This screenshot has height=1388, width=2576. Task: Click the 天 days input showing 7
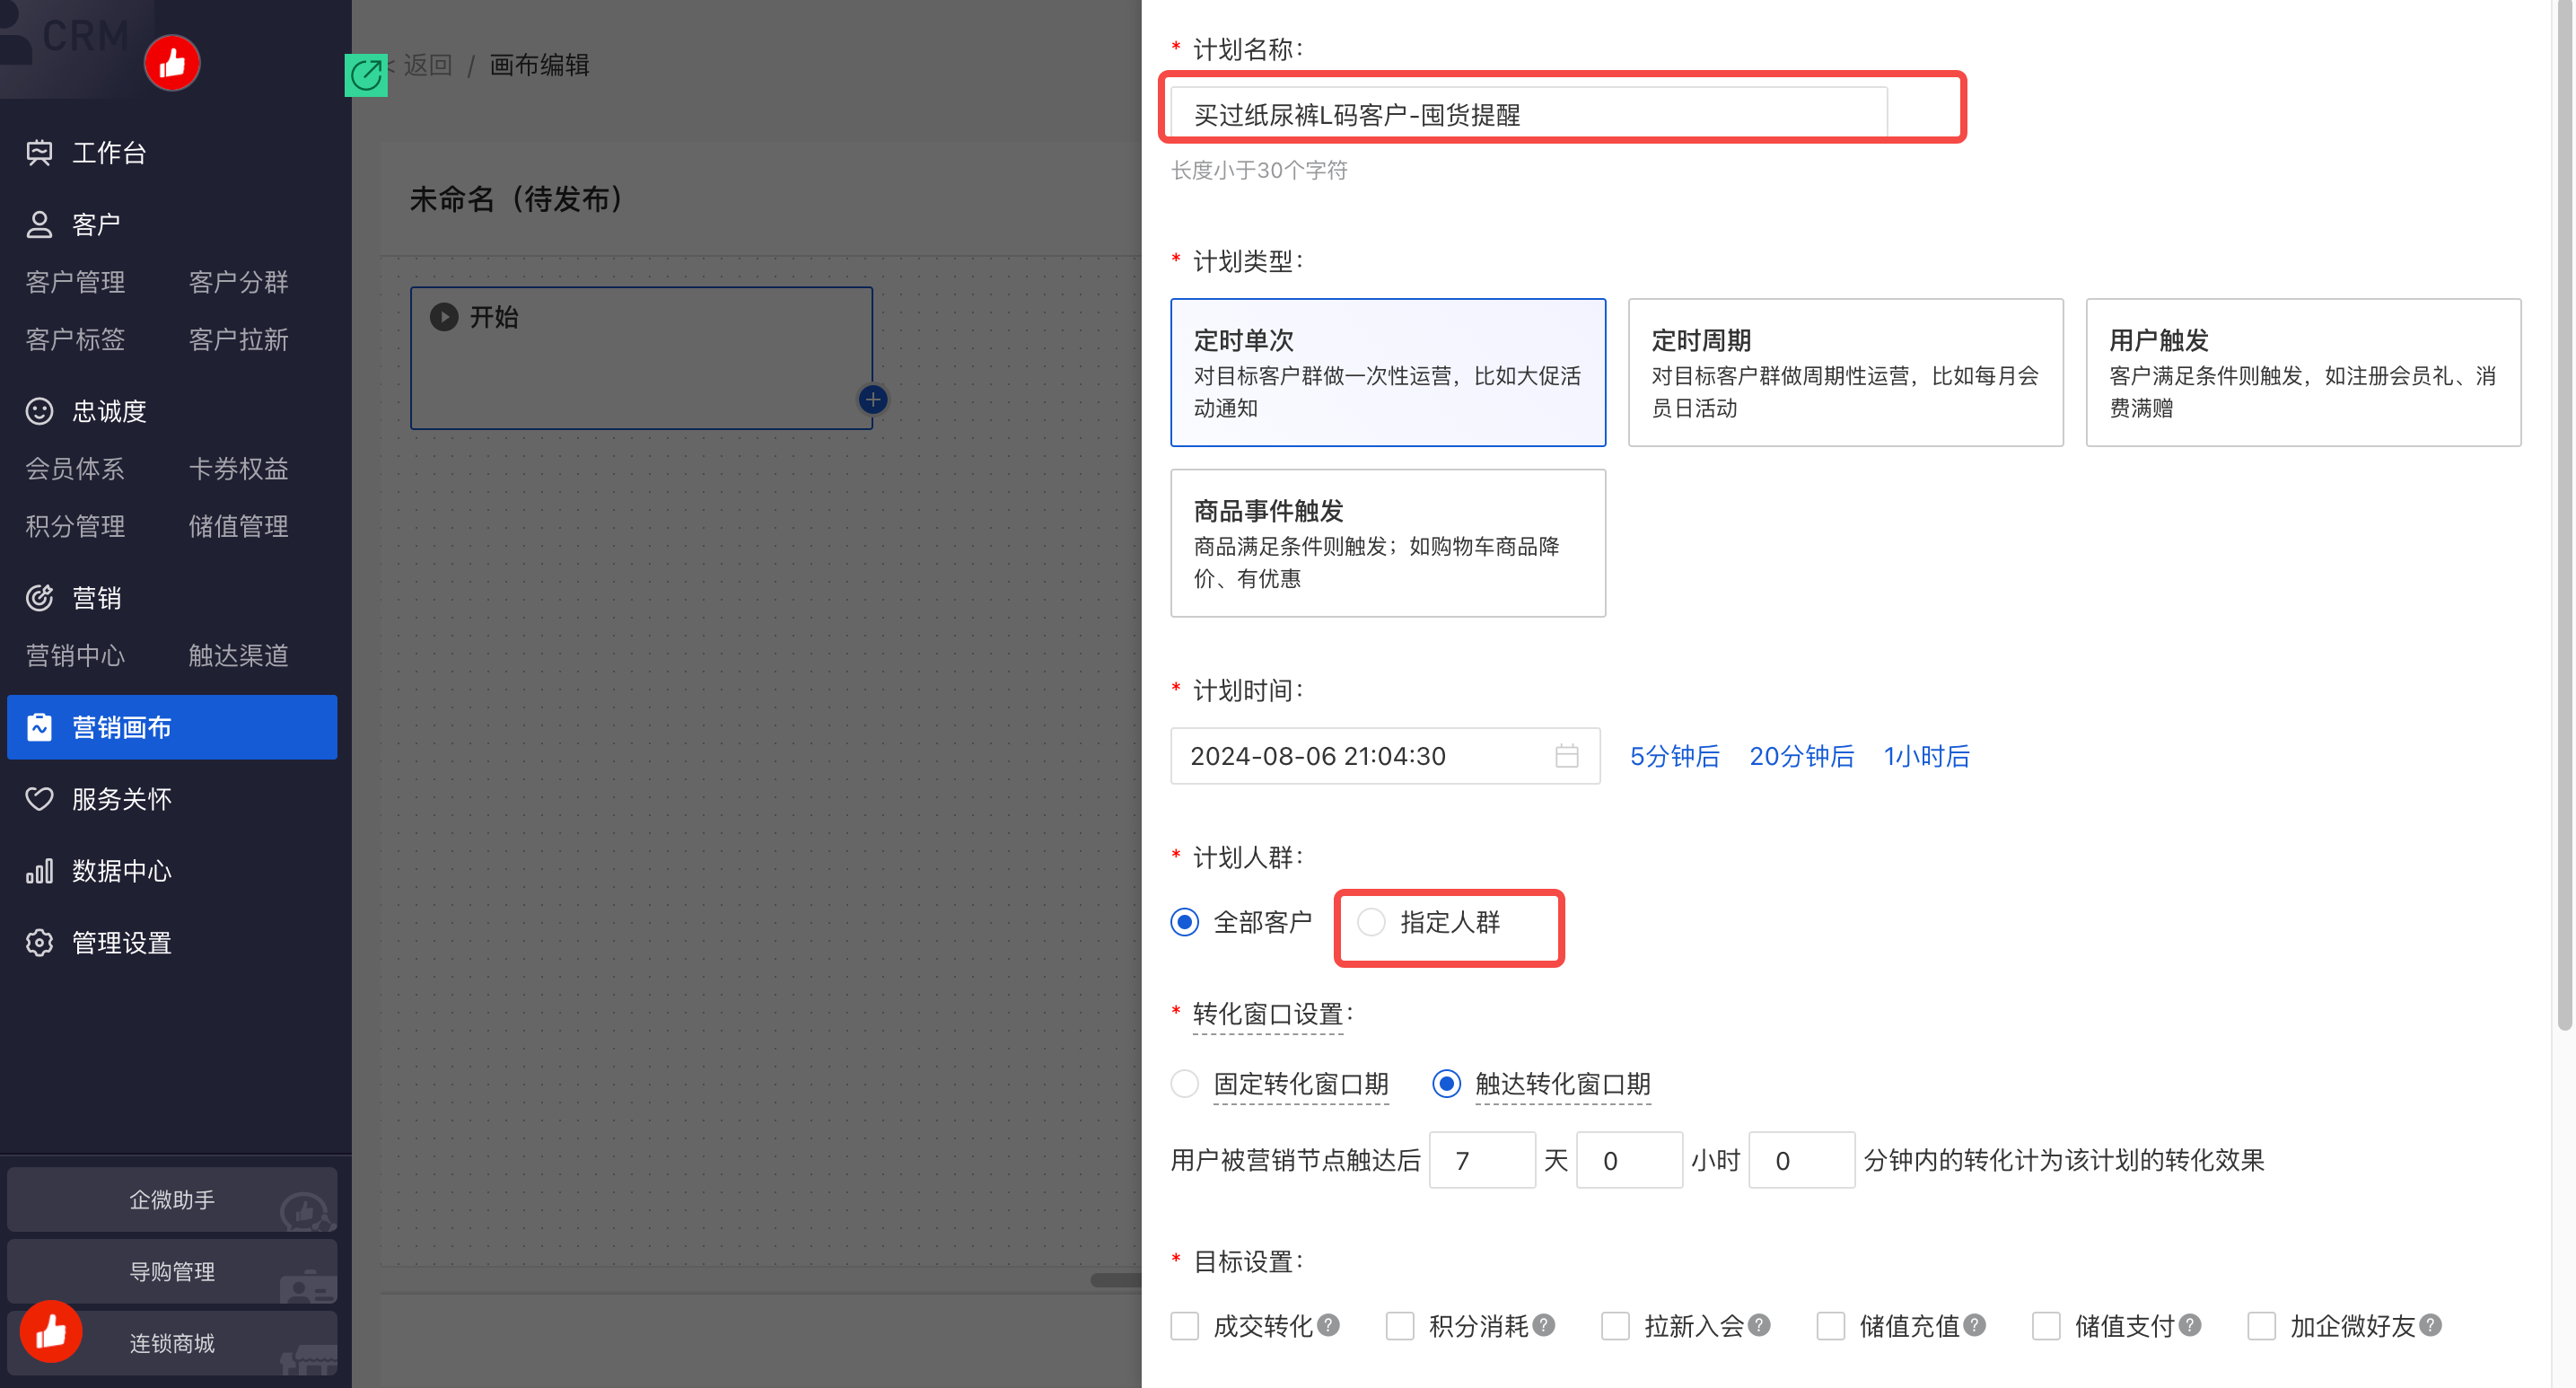tap(1482, 1160)
